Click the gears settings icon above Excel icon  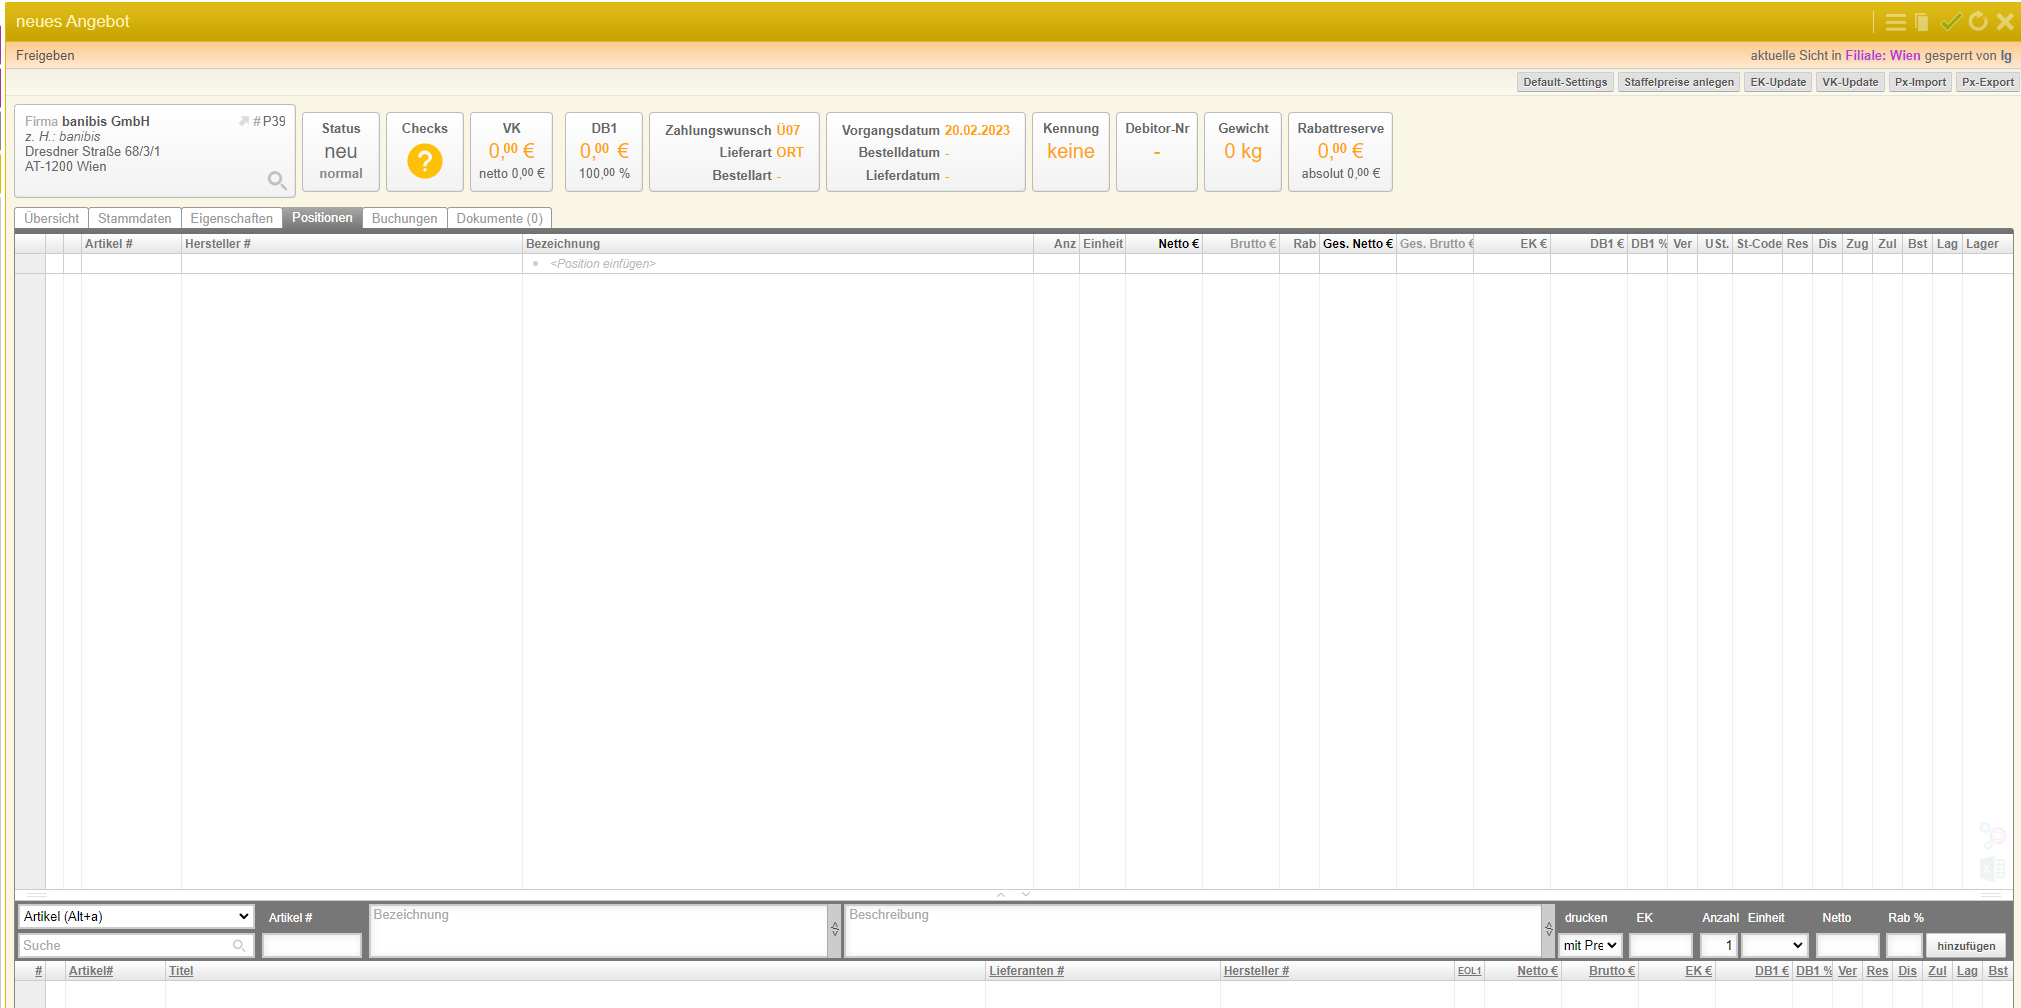click(x=1992, y=835)
